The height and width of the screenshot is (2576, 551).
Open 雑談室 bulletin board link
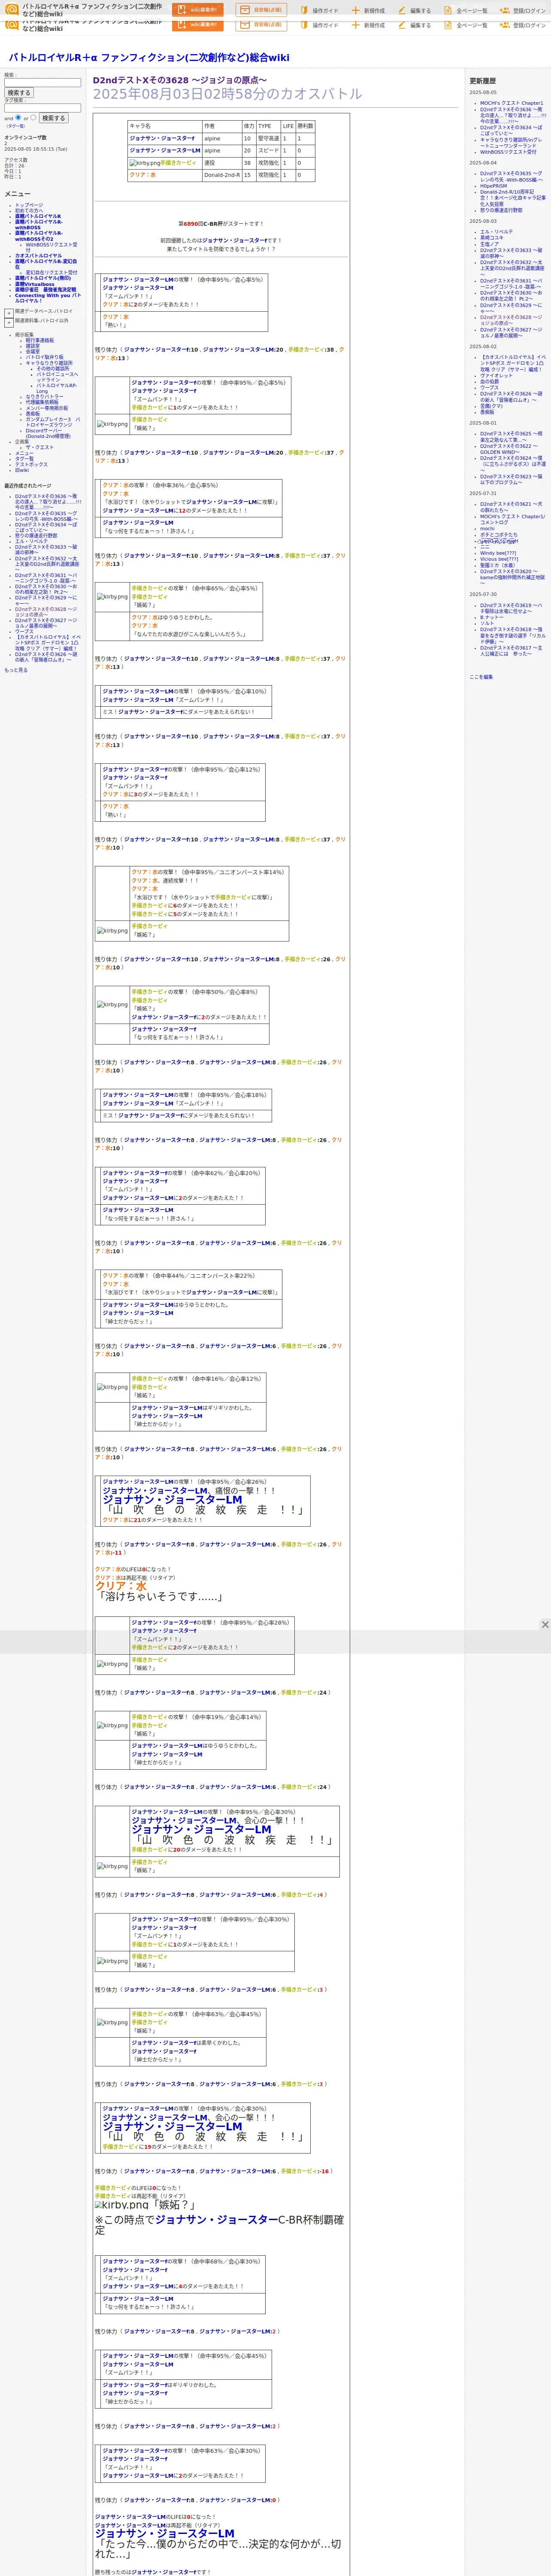(x=33, y=346)
